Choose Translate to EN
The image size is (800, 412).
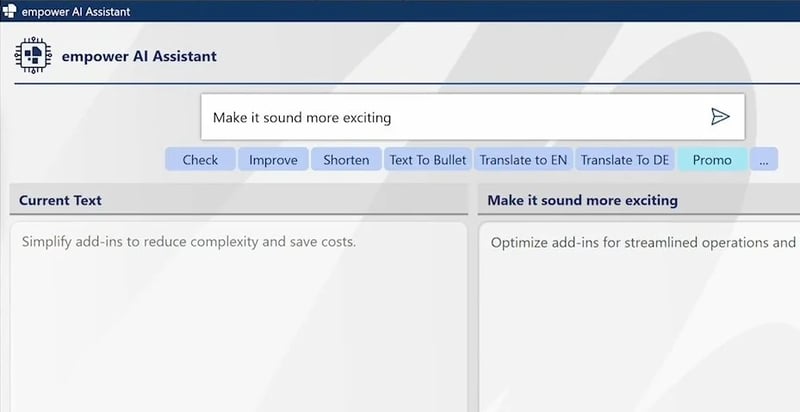click(x=523, y=160)
